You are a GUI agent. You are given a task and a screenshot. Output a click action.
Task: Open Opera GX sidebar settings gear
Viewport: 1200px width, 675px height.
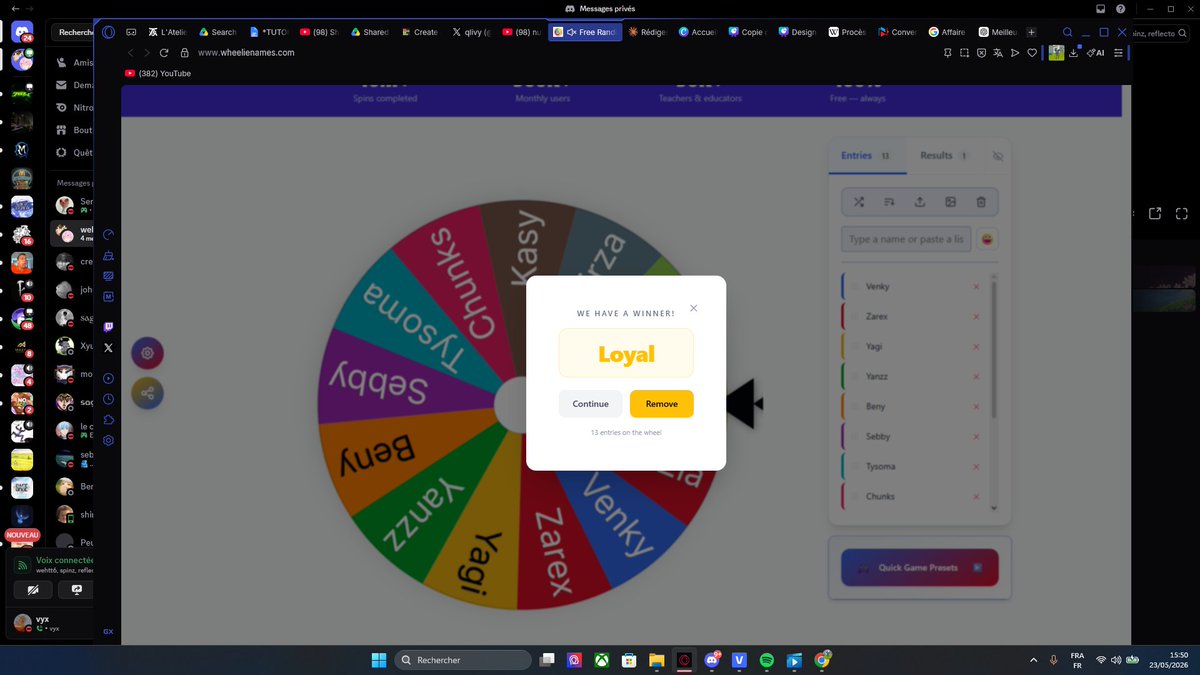(108, 441)
